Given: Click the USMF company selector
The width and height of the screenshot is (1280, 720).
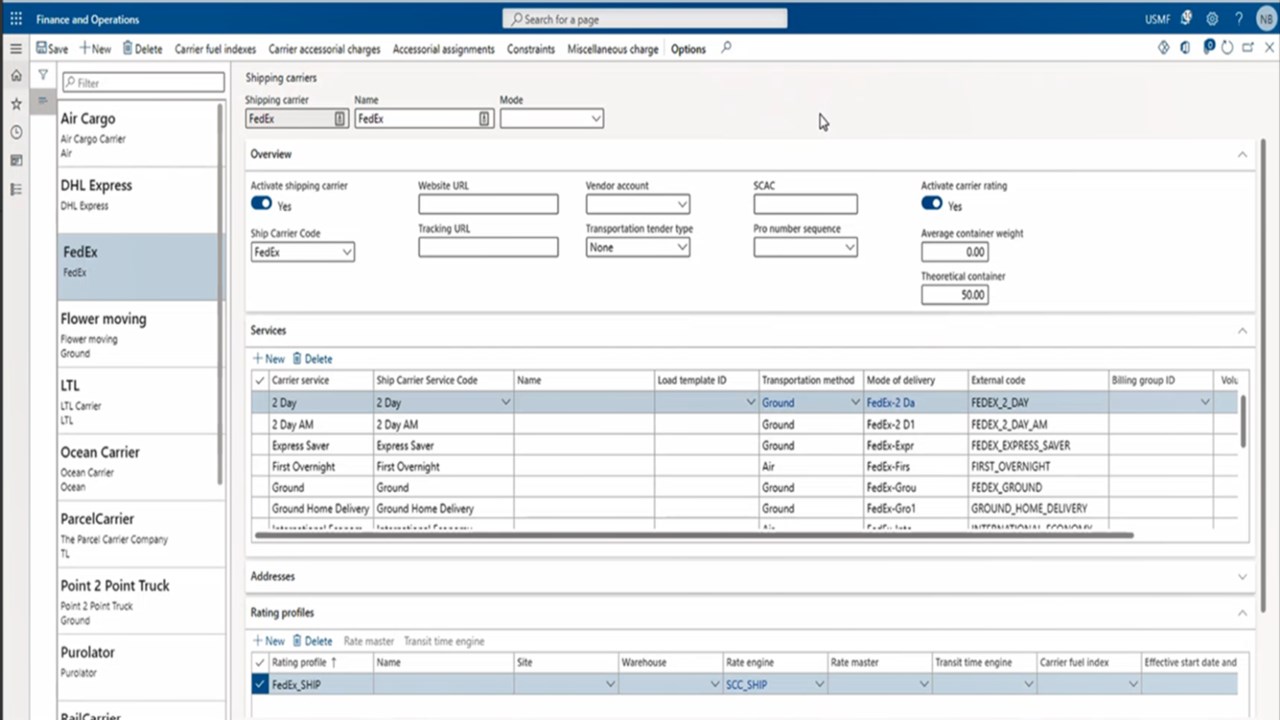Looking at the screenshot, I should pyautogui.click(x=1158, y=19).
